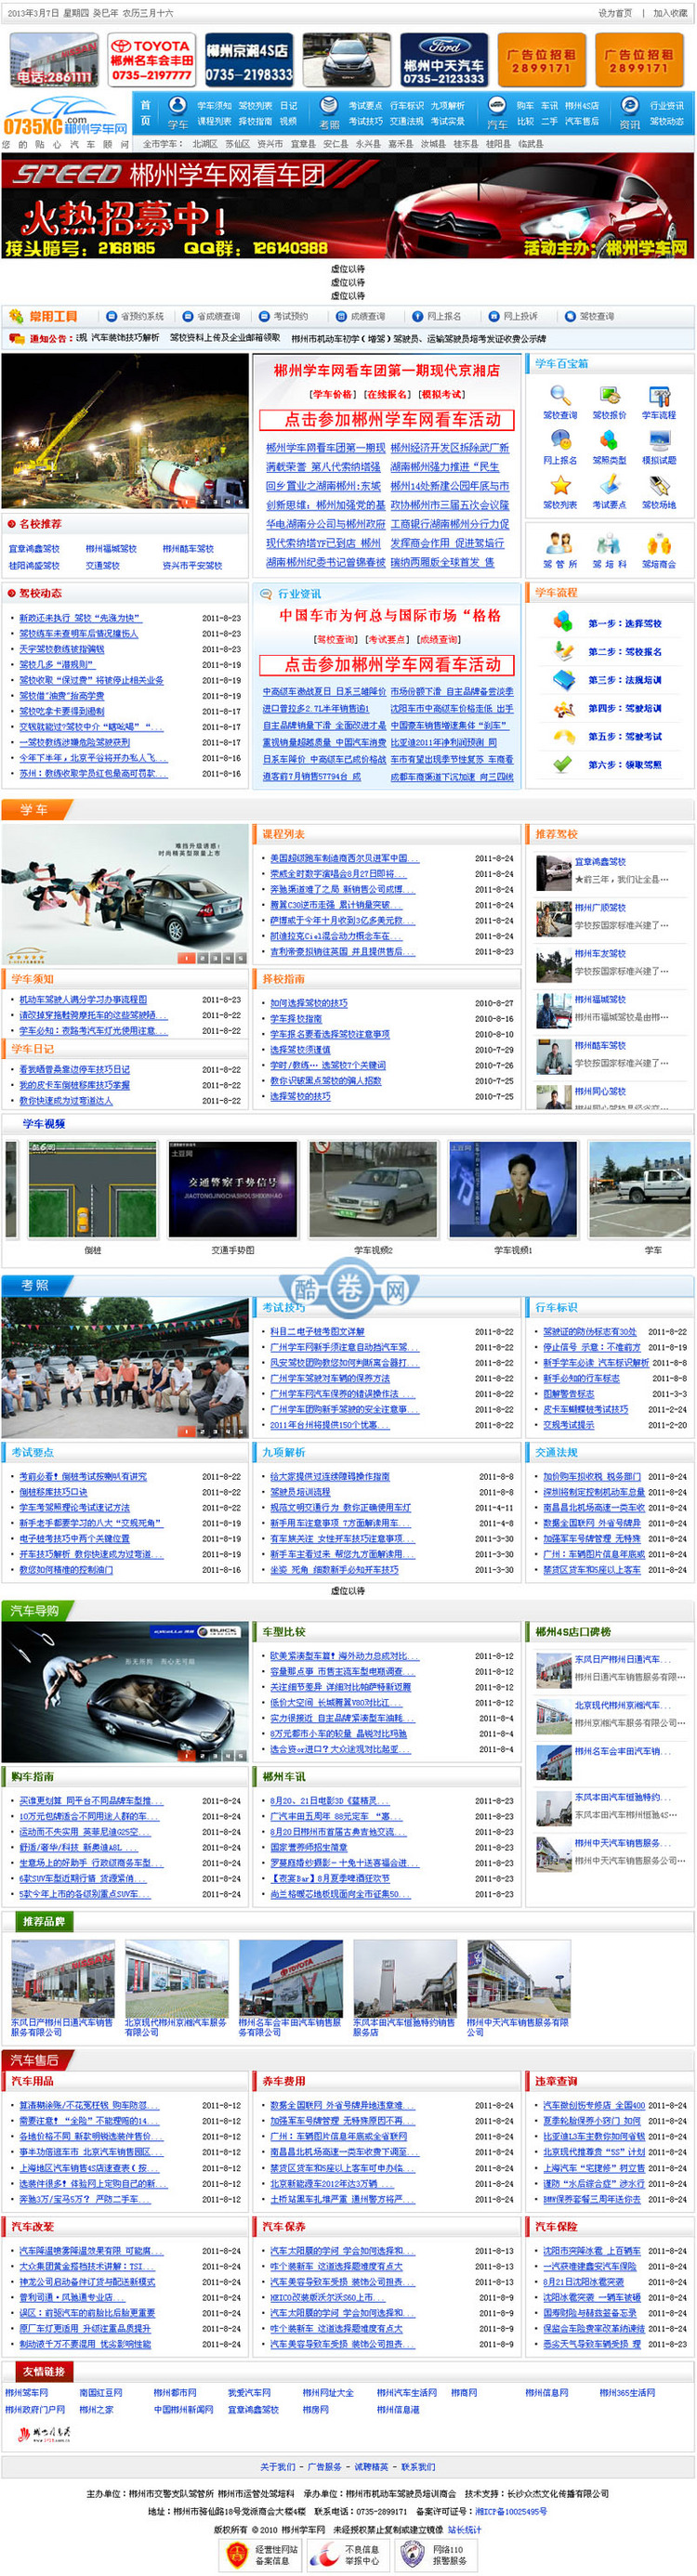Image resolution: width=697 pixels, height=2576 pixels.
Task: Click 驾校查询 magnifier icon in 学车百宝箱
Action: click(560, 395)
